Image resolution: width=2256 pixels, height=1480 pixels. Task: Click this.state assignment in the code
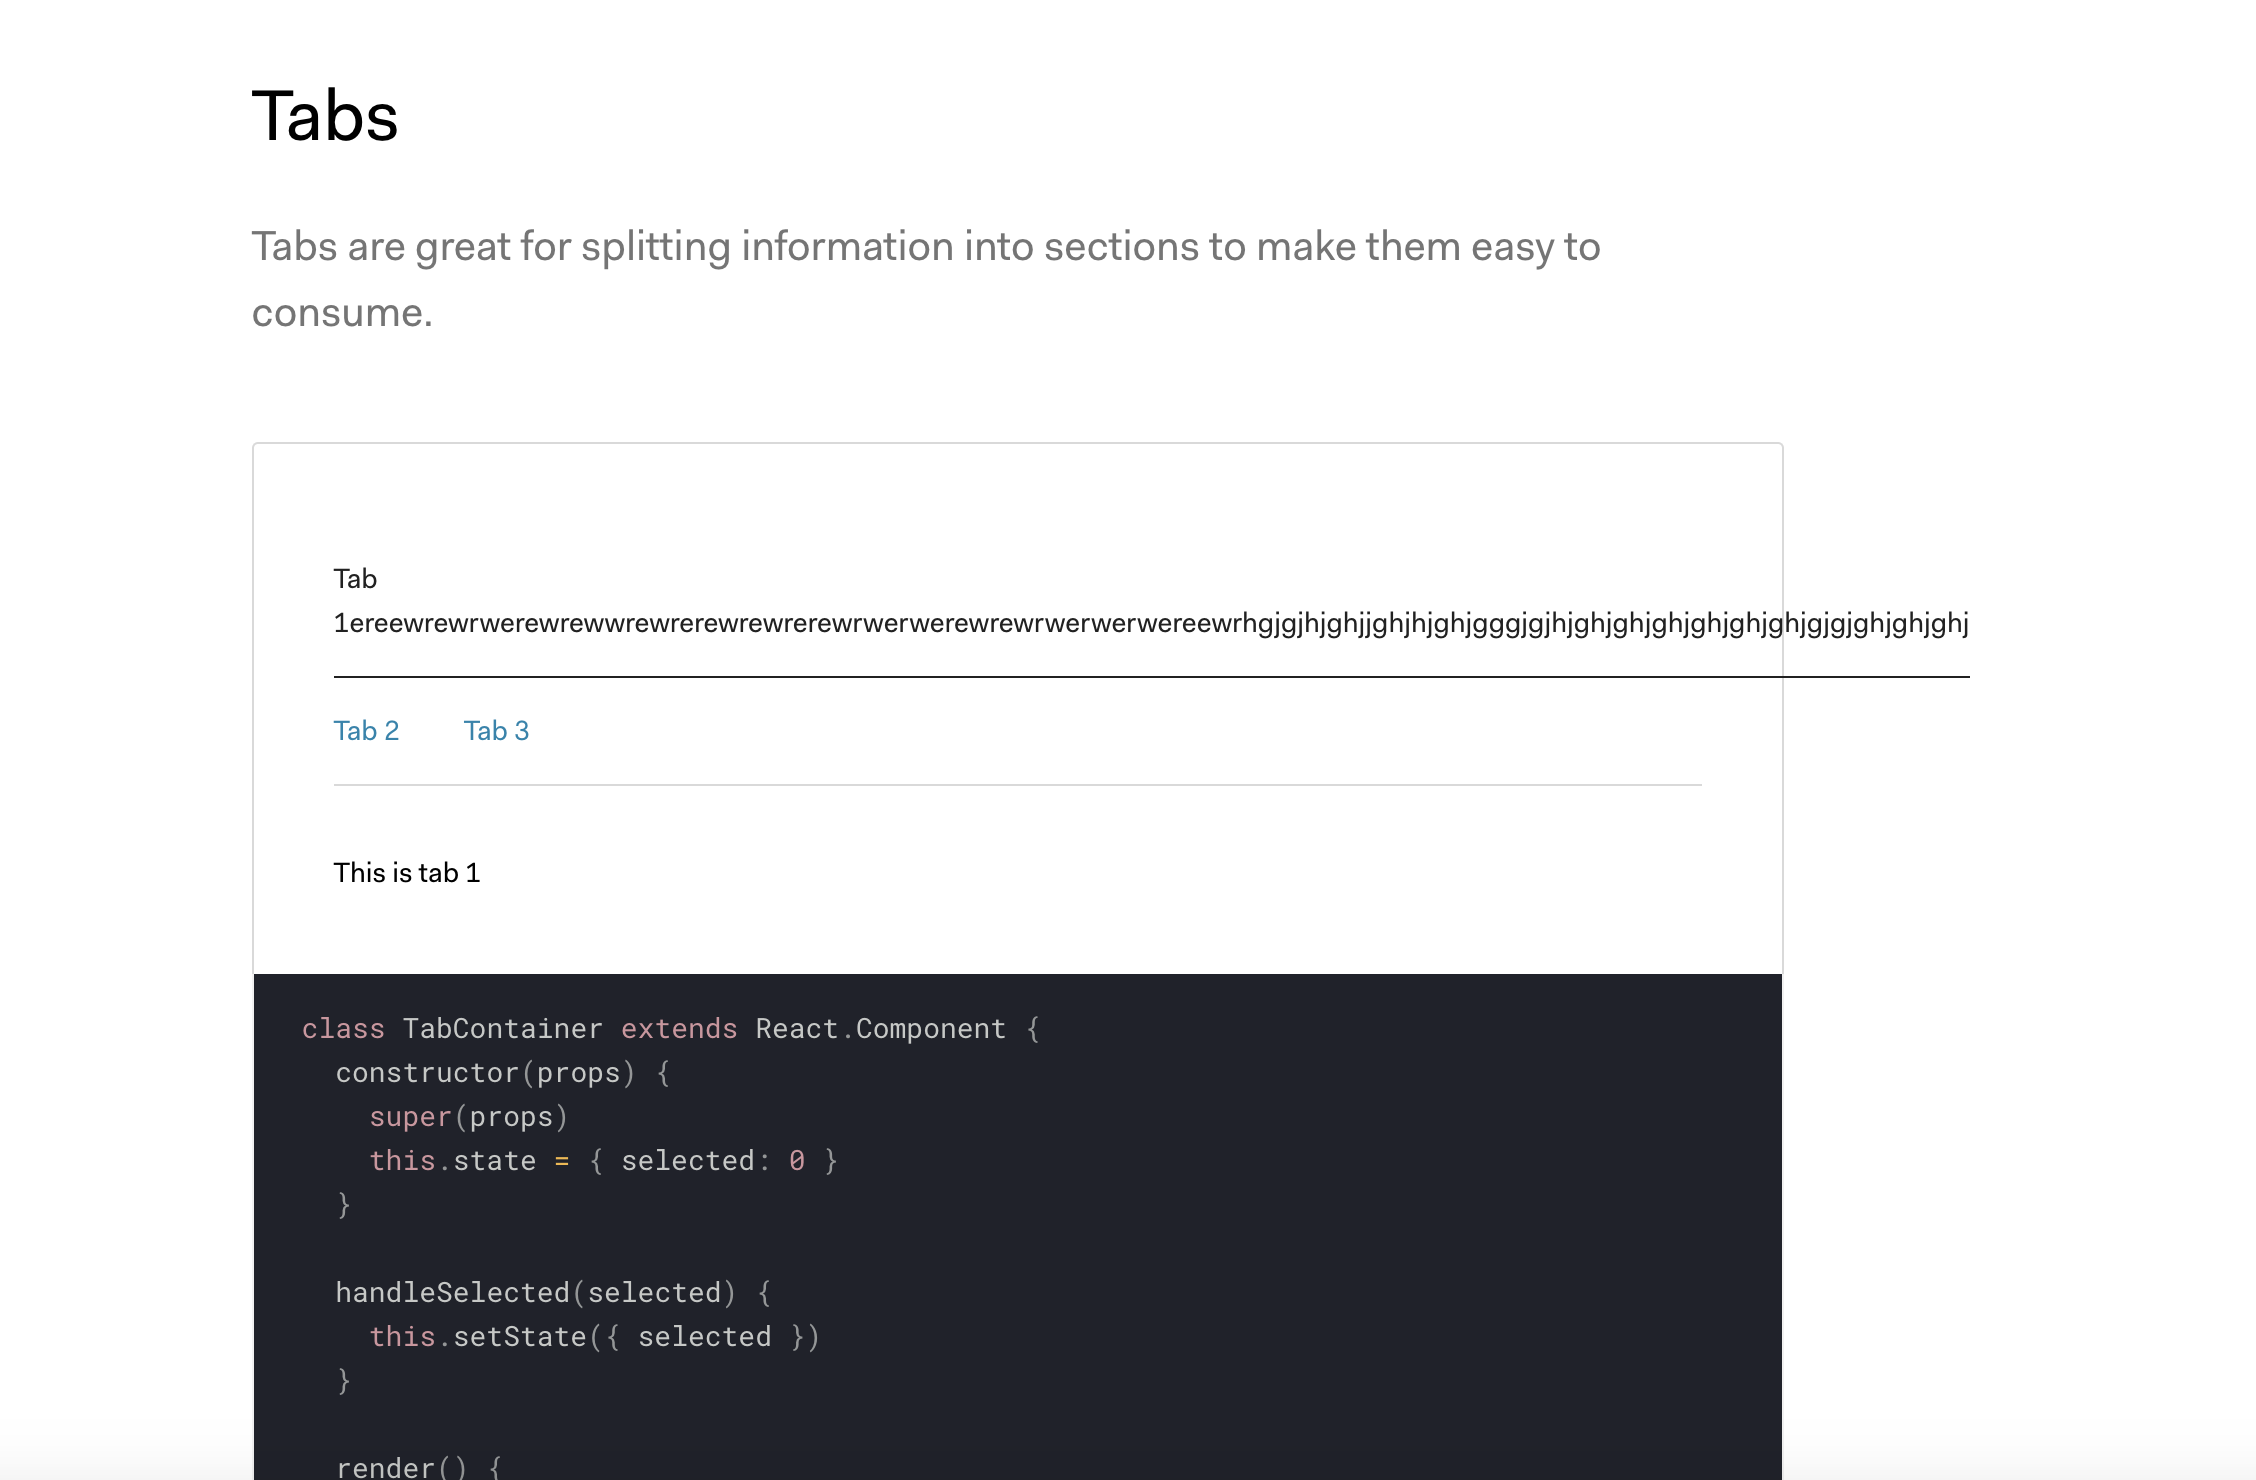(x=456, y=1160)
